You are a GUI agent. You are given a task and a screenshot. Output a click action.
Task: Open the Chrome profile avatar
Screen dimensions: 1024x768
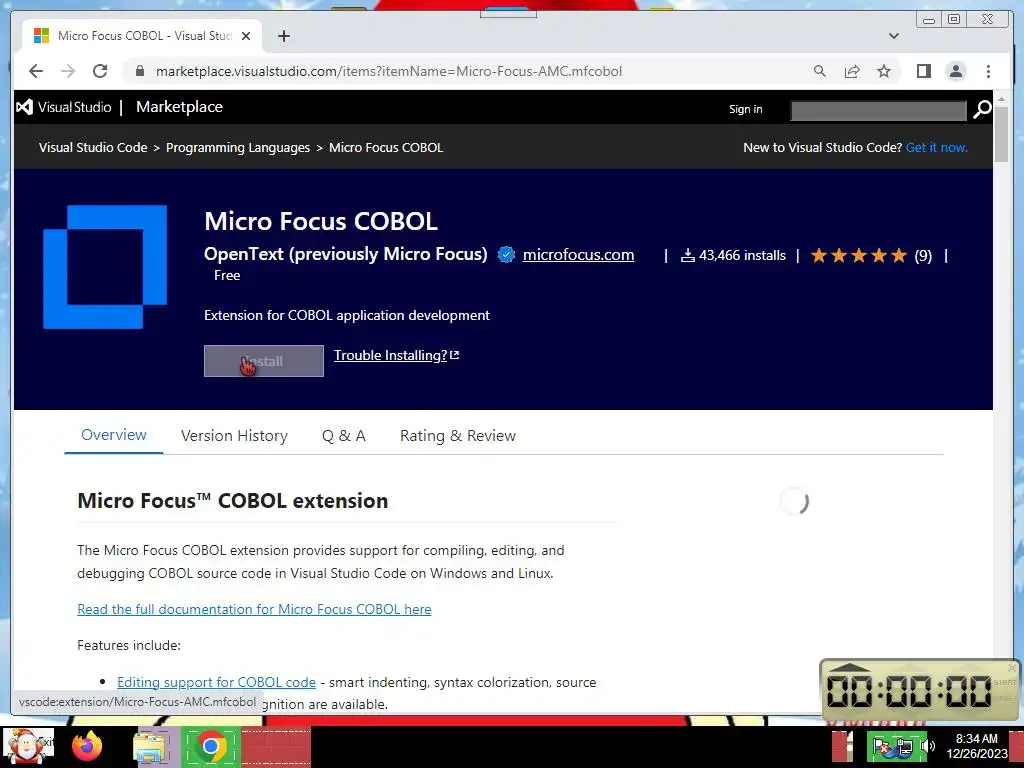[955, 71]
